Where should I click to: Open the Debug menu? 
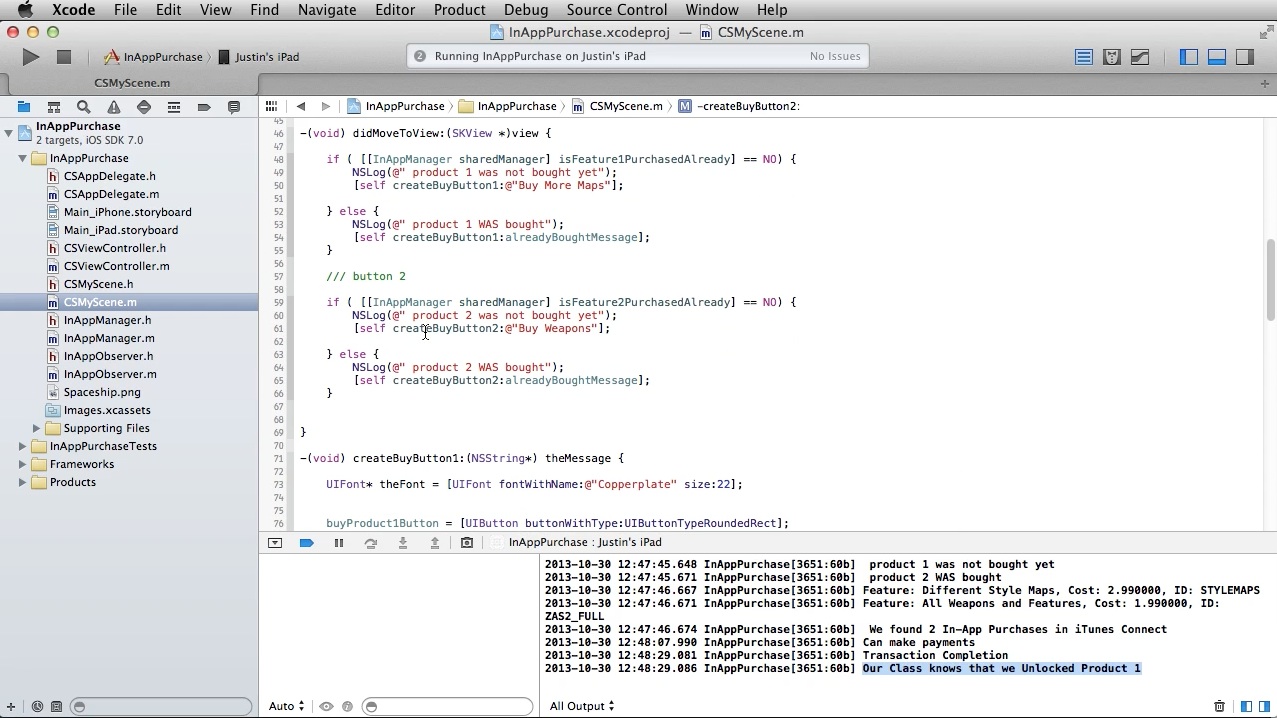point(526,10)
